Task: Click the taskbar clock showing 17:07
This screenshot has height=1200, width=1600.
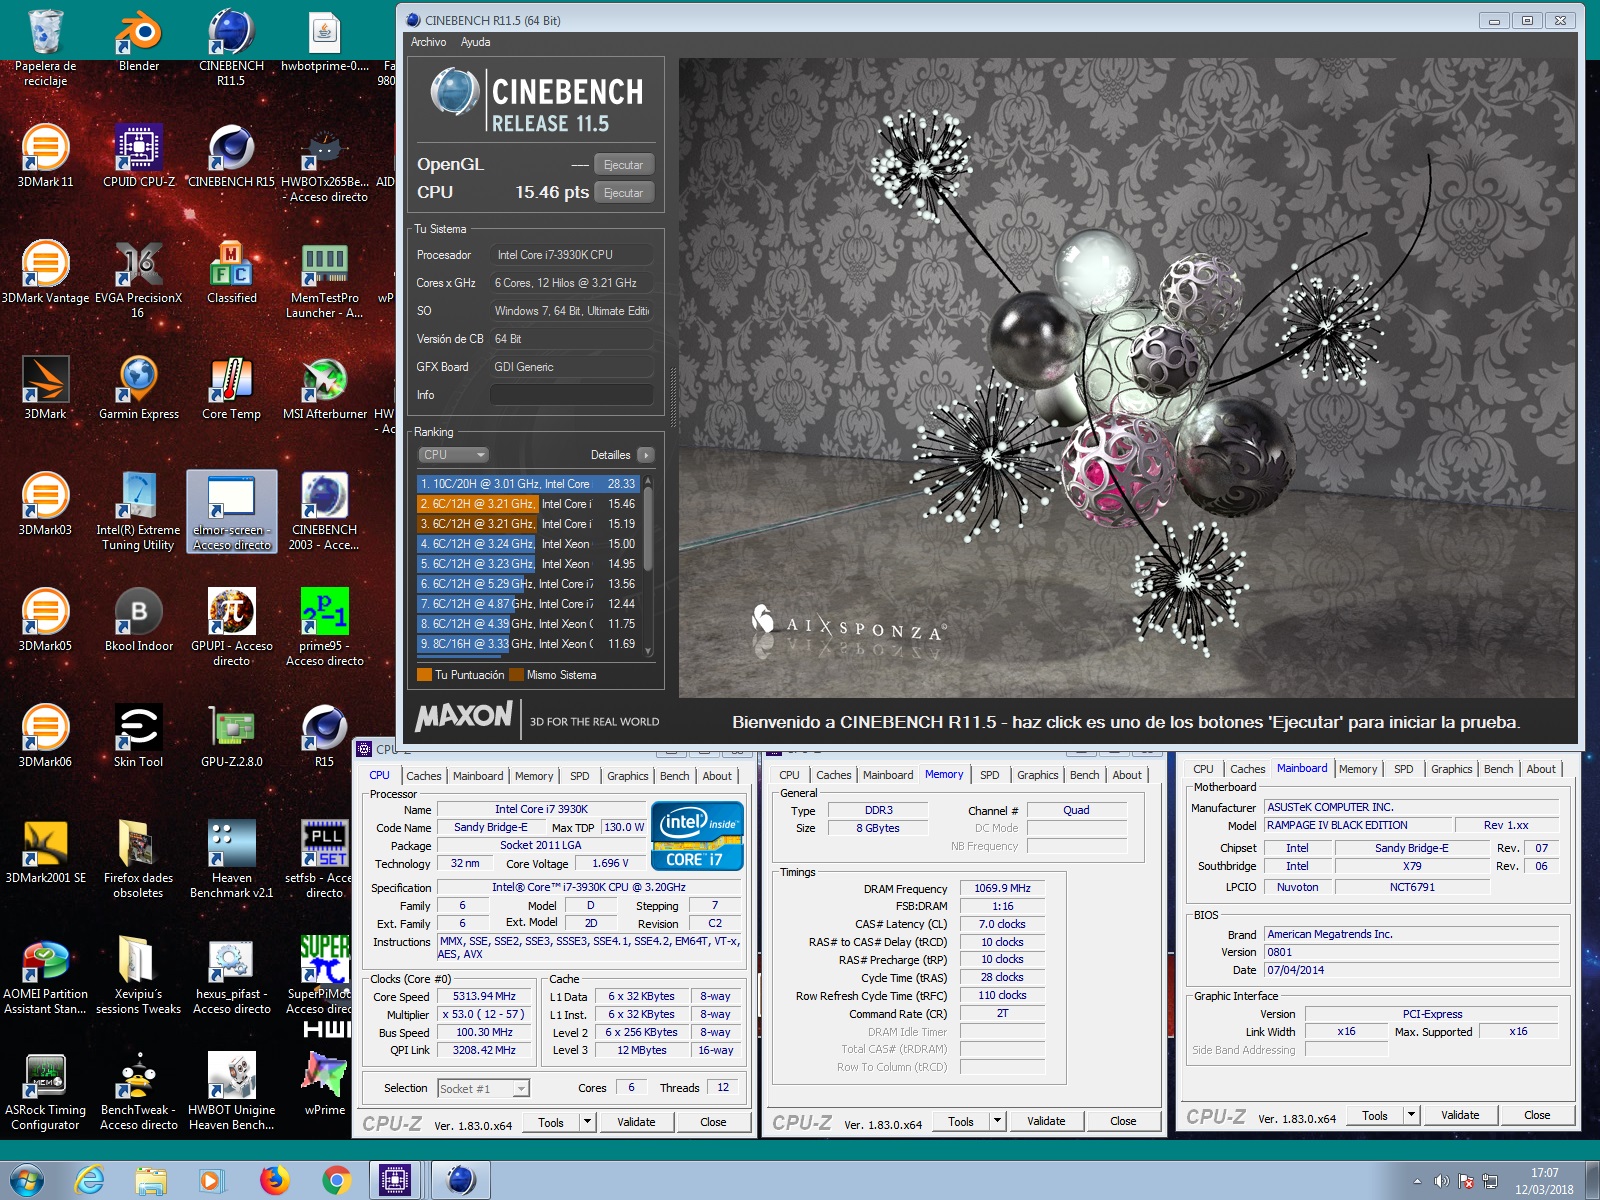Action: (x=1544, y=1181)
